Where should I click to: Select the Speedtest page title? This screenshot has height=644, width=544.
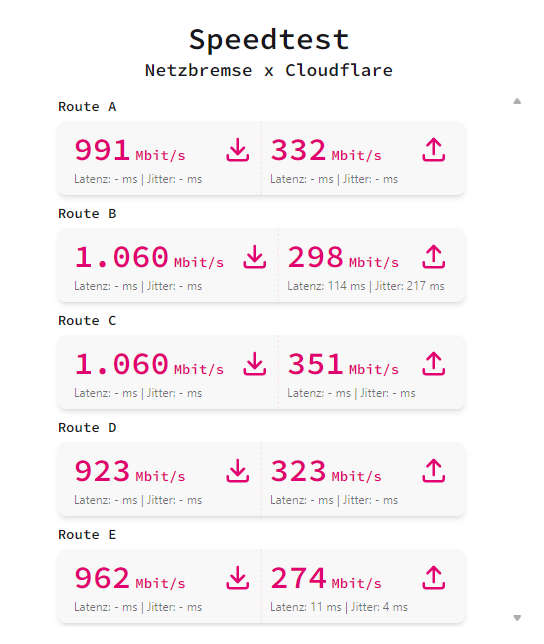[269, 40]
